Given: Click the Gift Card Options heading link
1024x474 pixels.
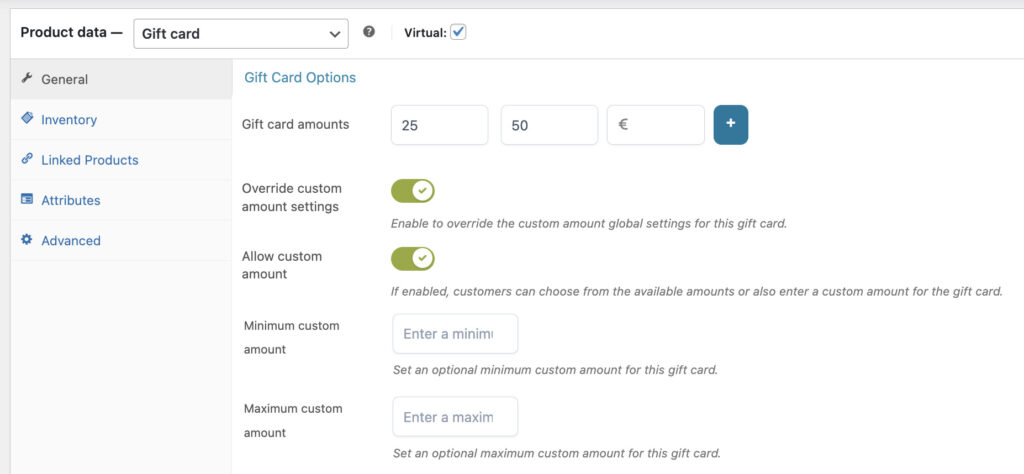Looking at the screenshot, I should [x=300, y=78].
